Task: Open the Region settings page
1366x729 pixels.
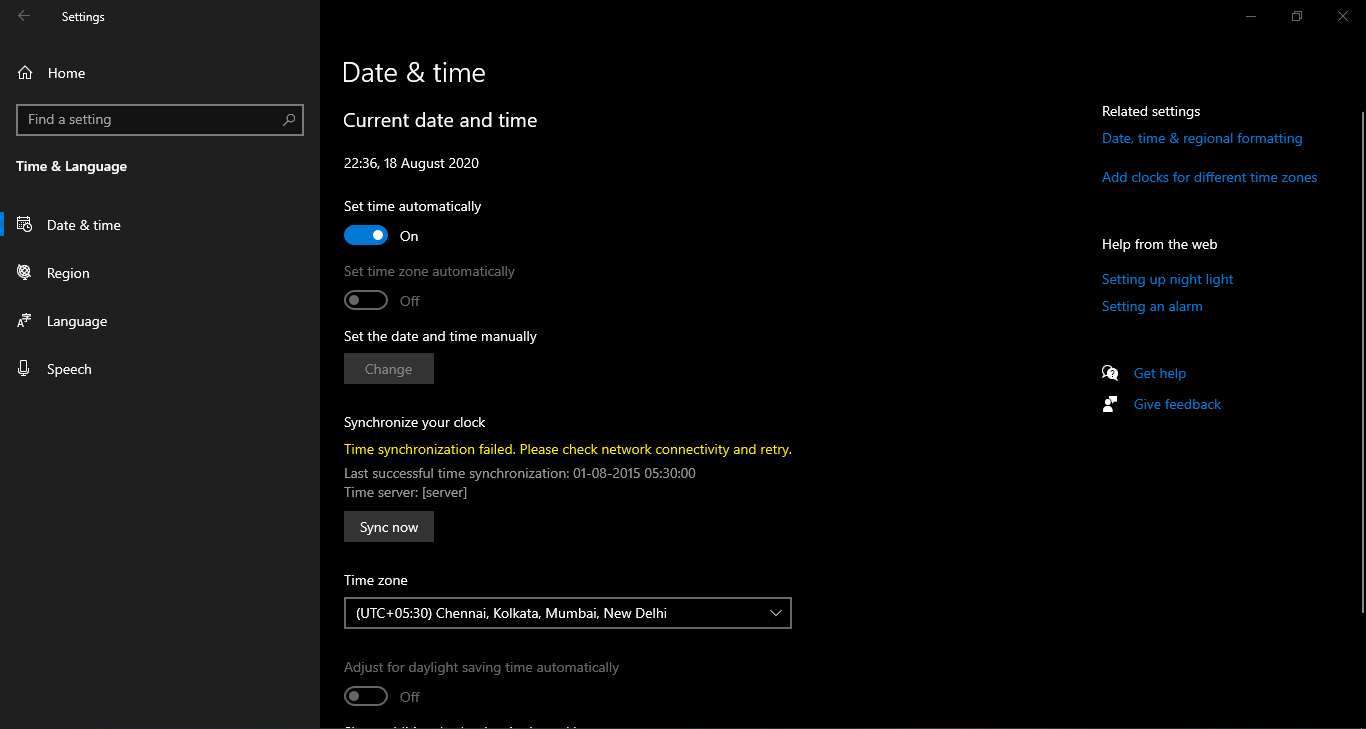Action: point(160,273)
